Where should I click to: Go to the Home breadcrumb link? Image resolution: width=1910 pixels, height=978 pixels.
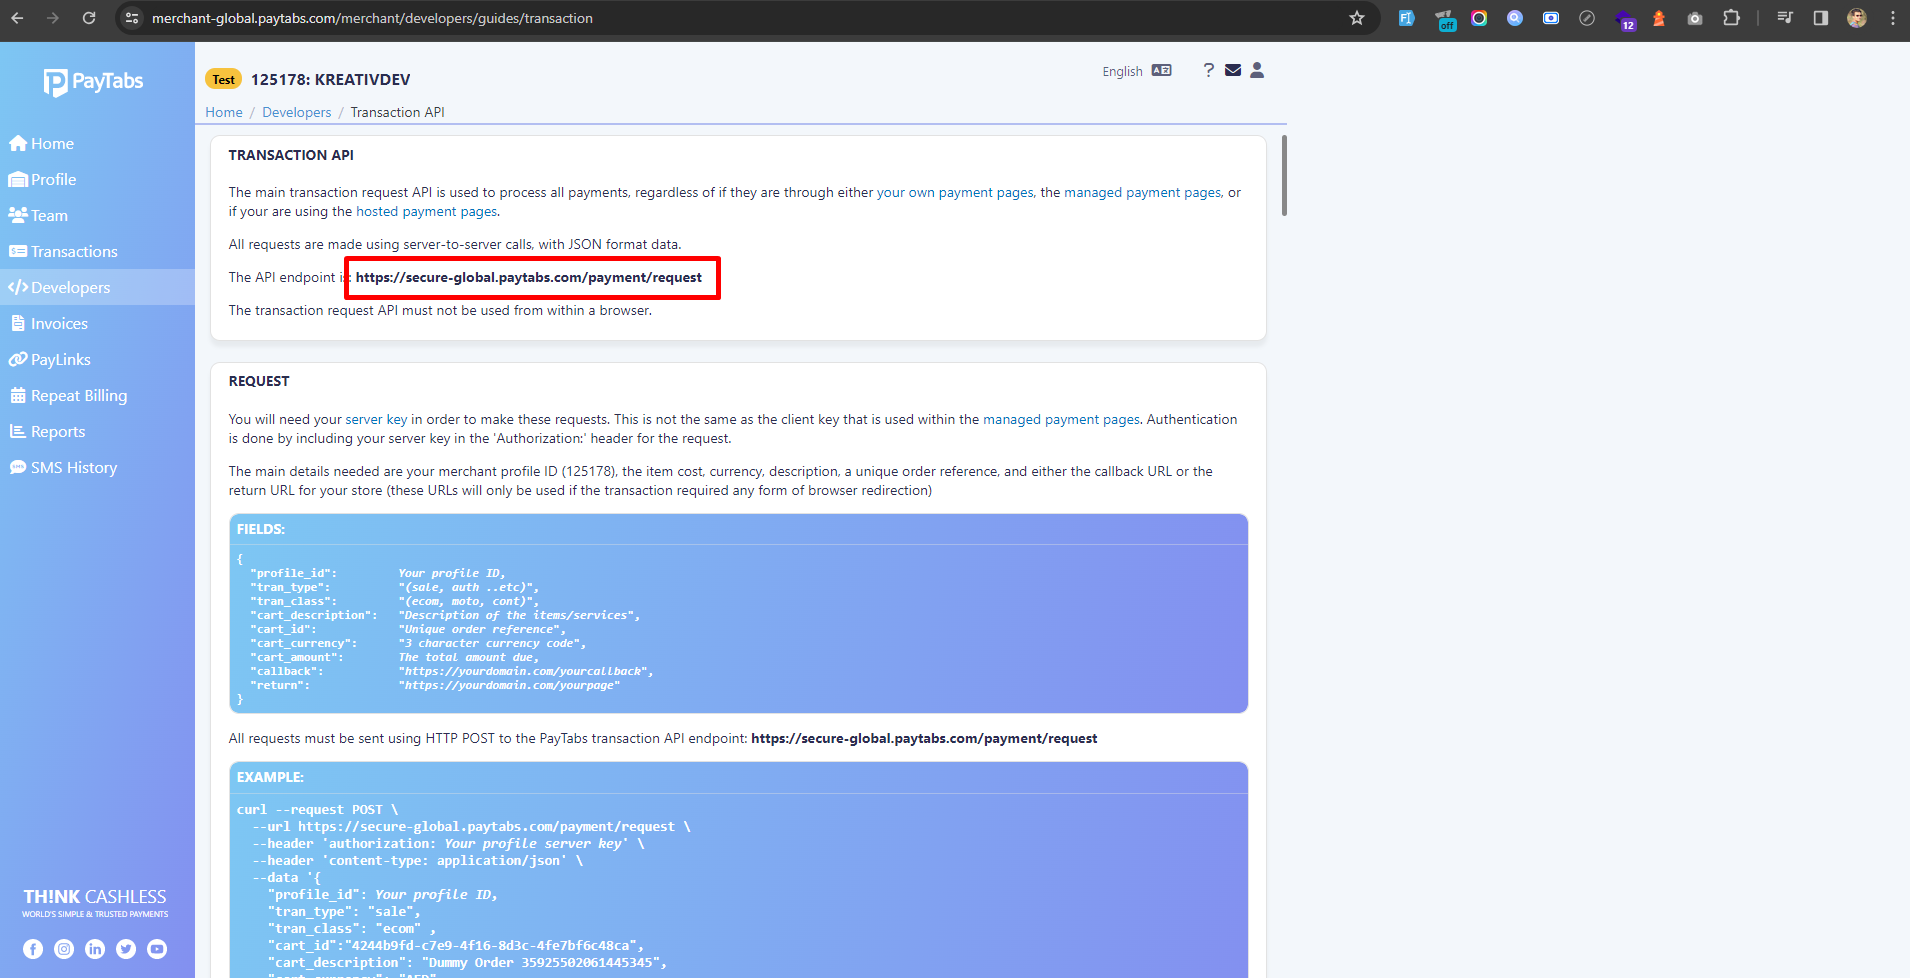(224, 112)
